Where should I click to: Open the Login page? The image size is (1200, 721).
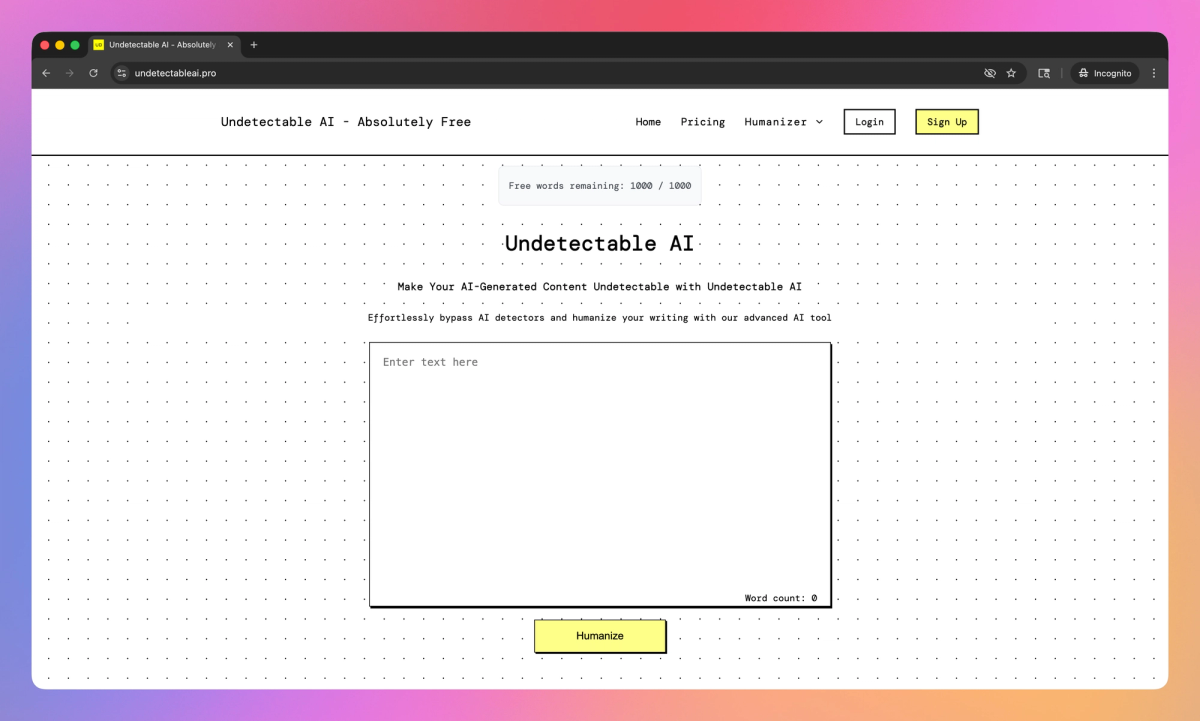[869, 121]
